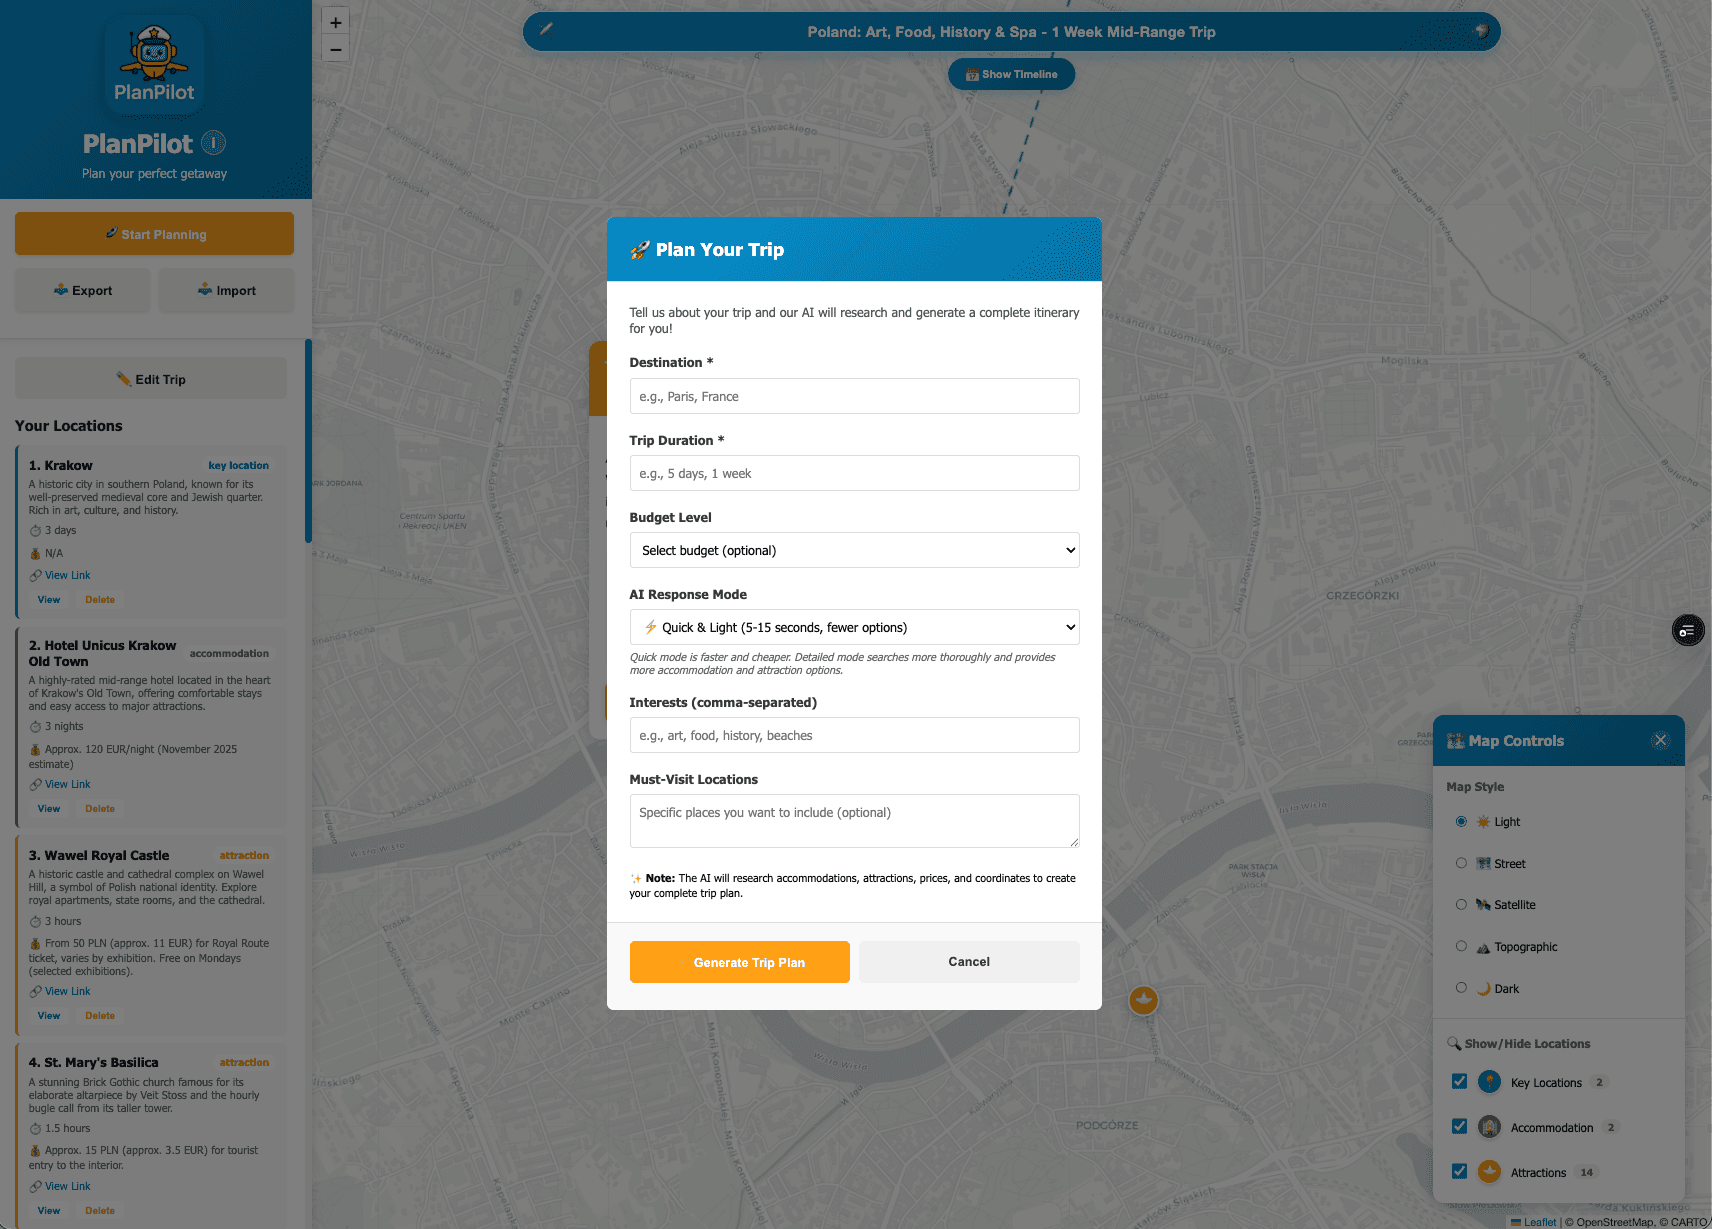Open the Budget Level dropdown
The height and width of the screenshot is (1229, 1712).
[854, 550]
